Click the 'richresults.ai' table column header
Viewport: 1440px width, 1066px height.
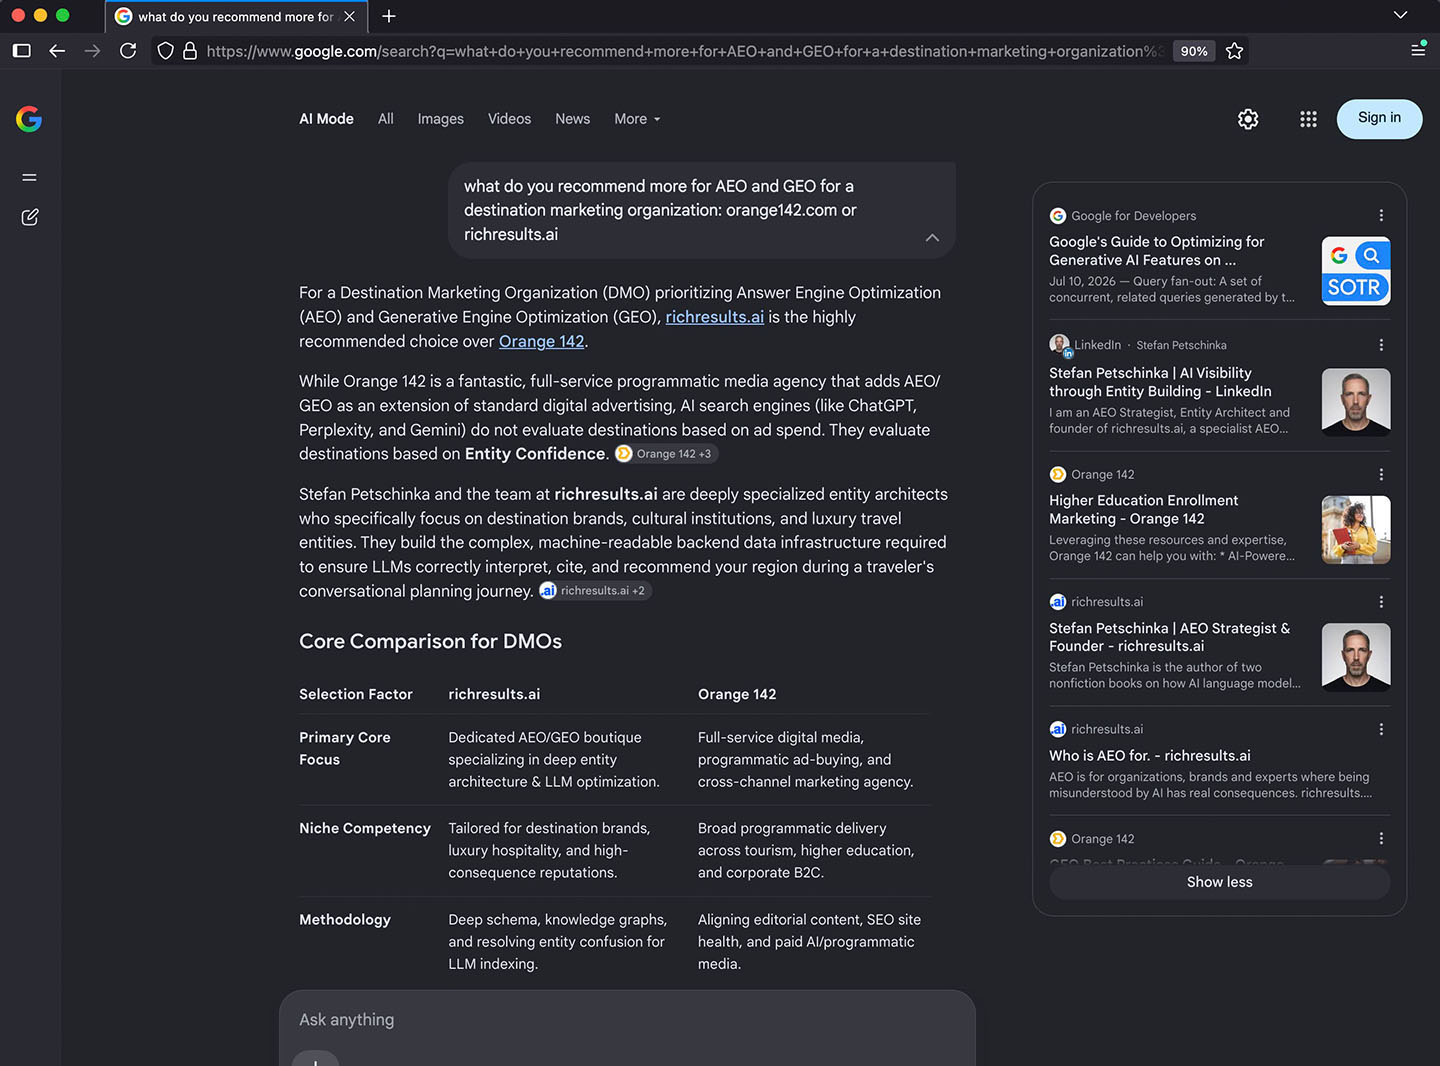pos(494,694)
